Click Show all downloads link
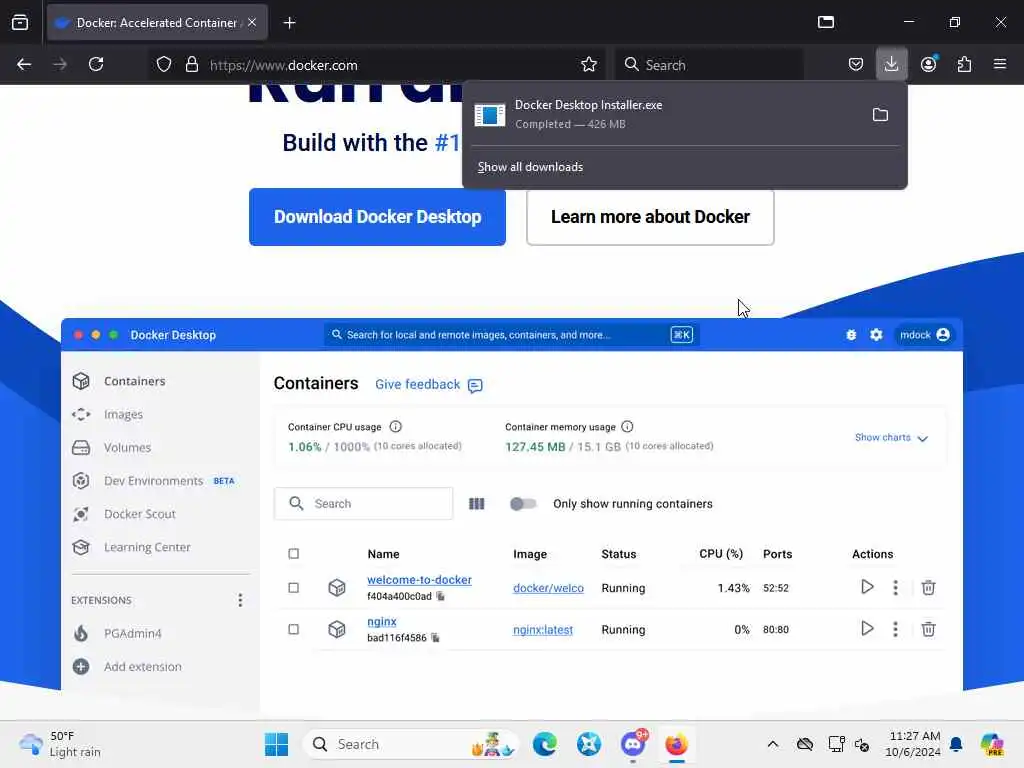1024x768 pixels. click(530, 167)
